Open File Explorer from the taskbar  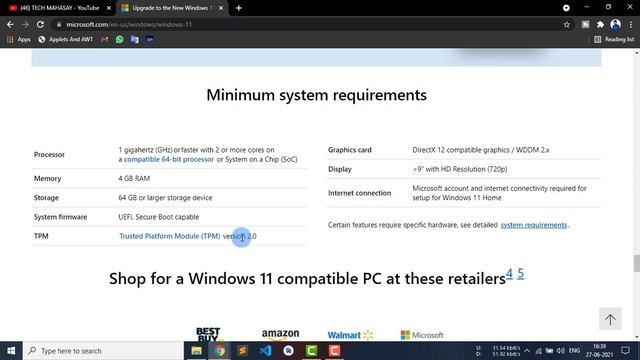(196, 351)
